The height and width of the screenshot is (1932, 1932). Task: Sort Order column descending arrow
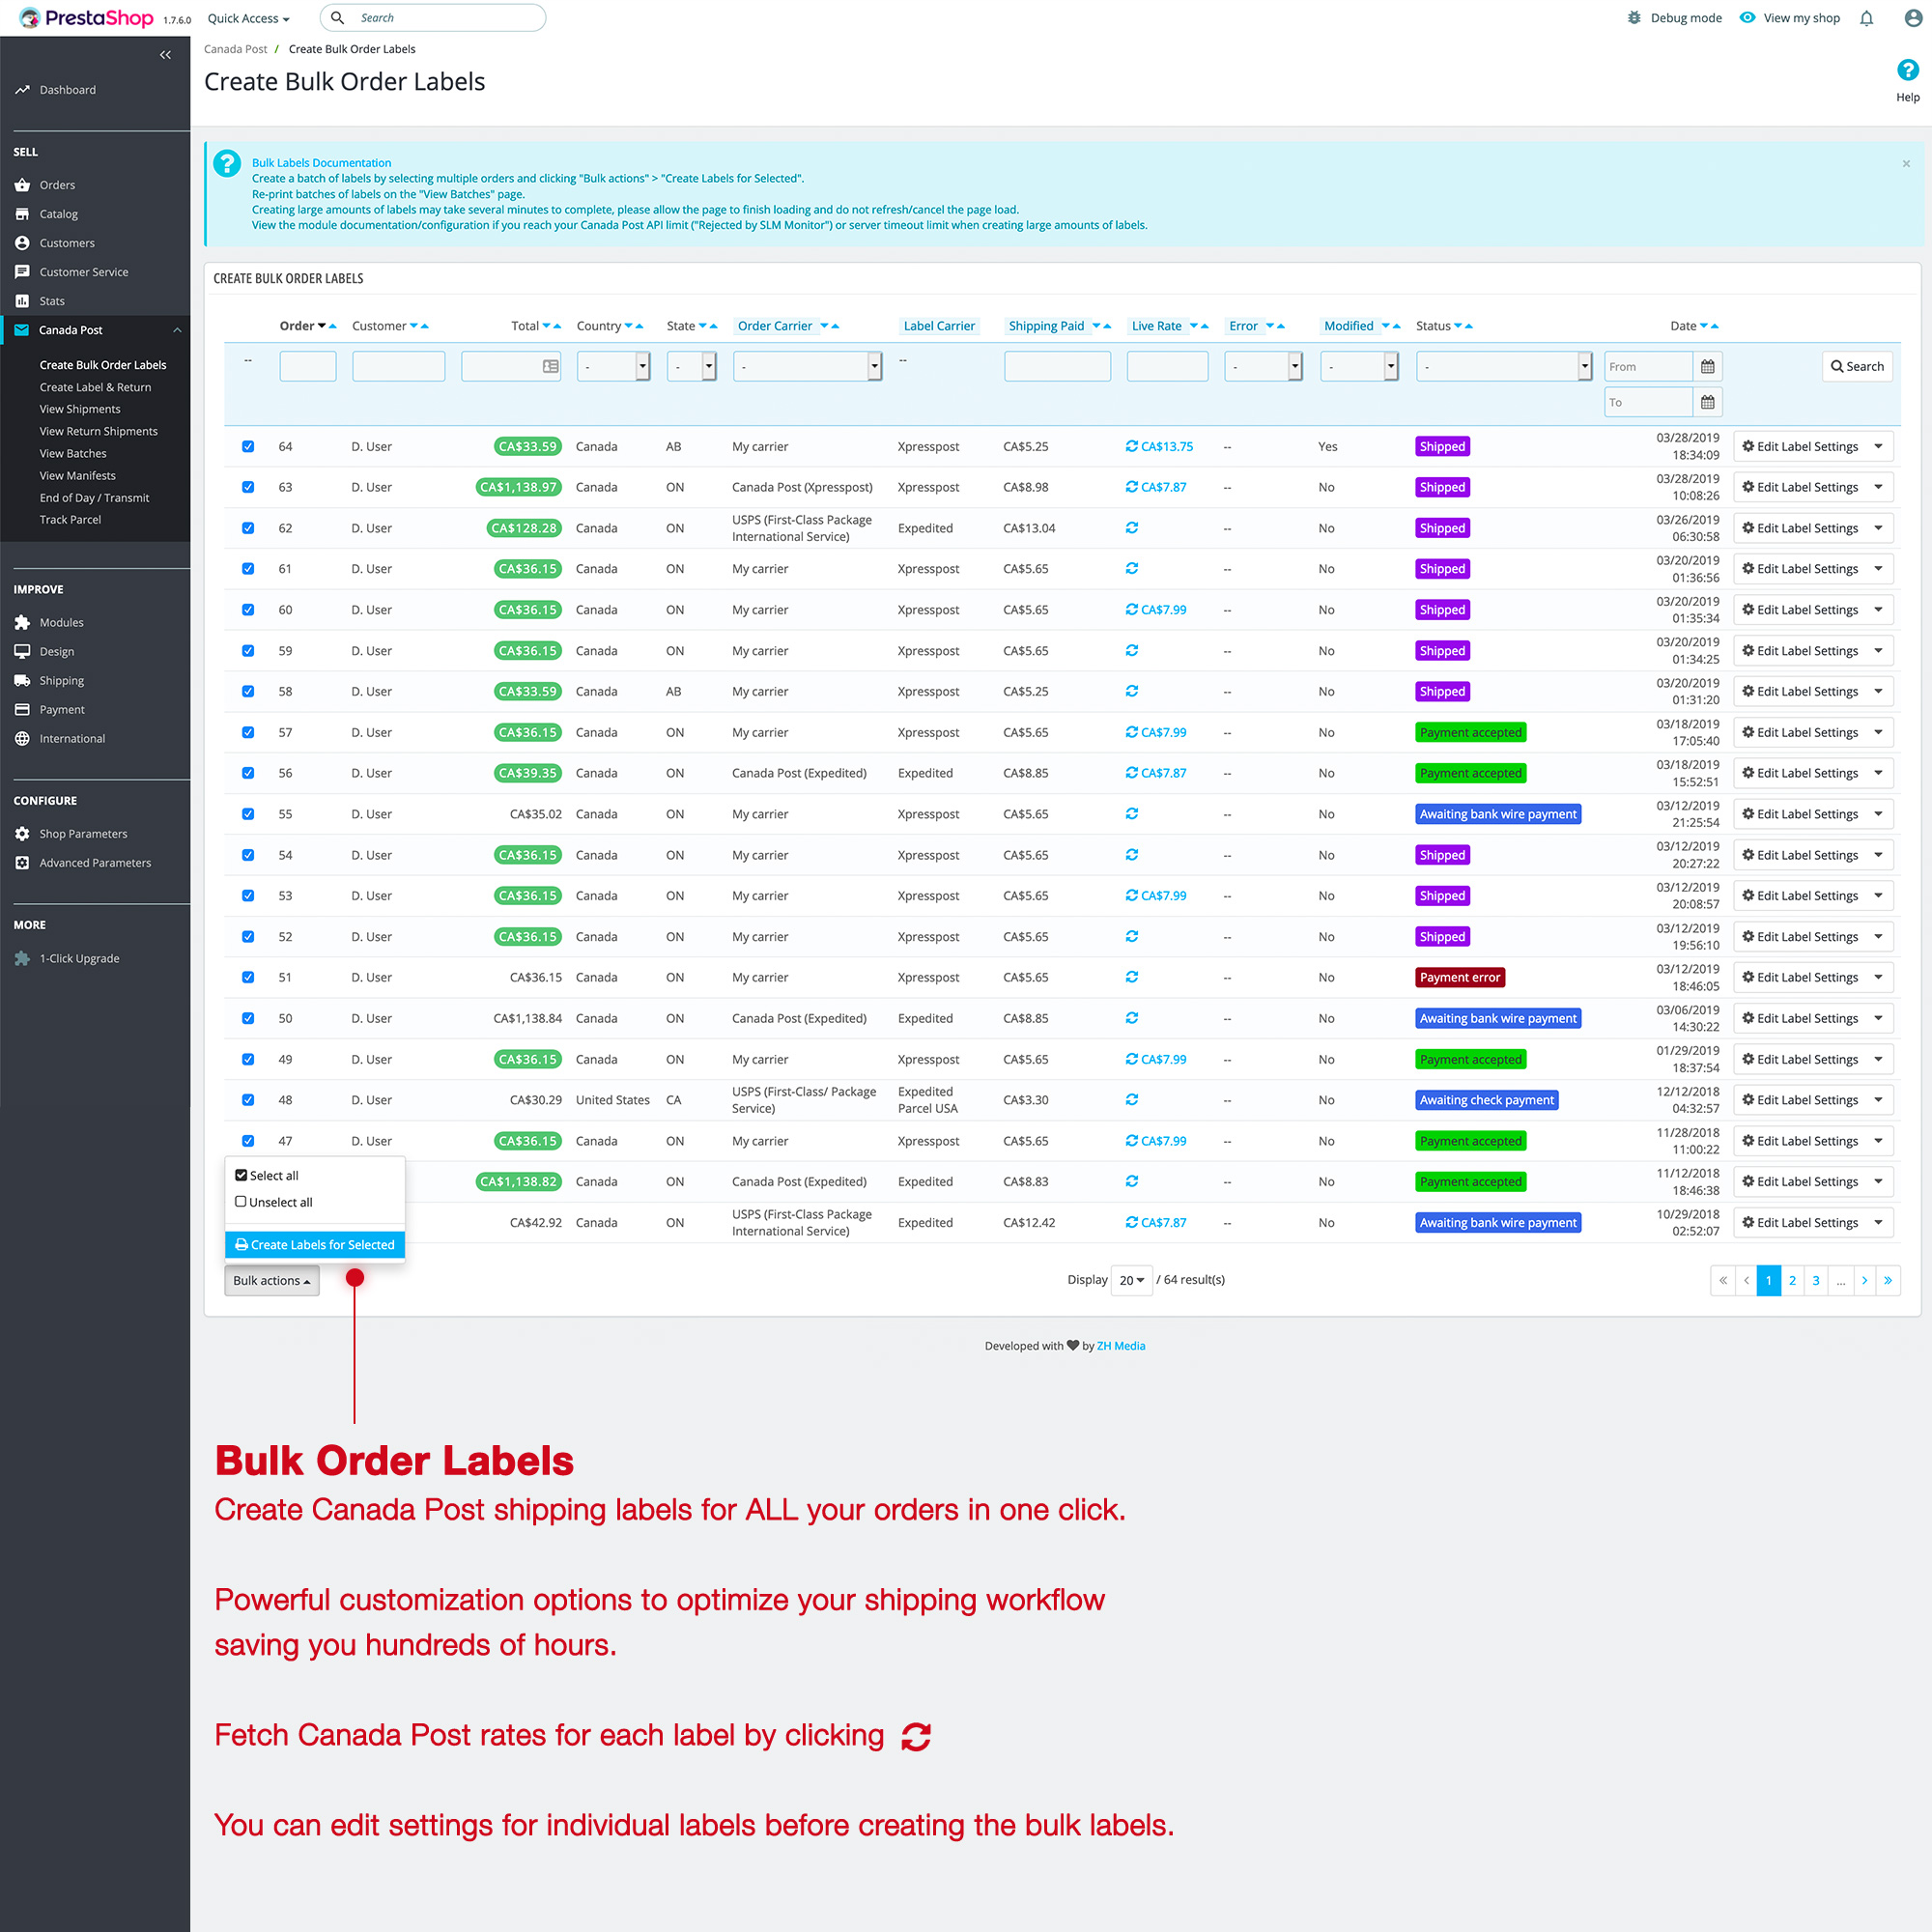322,326
